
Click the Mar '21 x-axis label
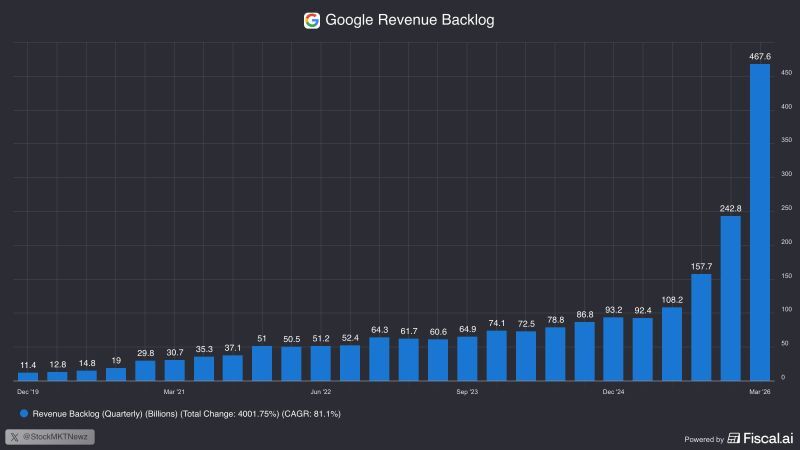[174, 392]
